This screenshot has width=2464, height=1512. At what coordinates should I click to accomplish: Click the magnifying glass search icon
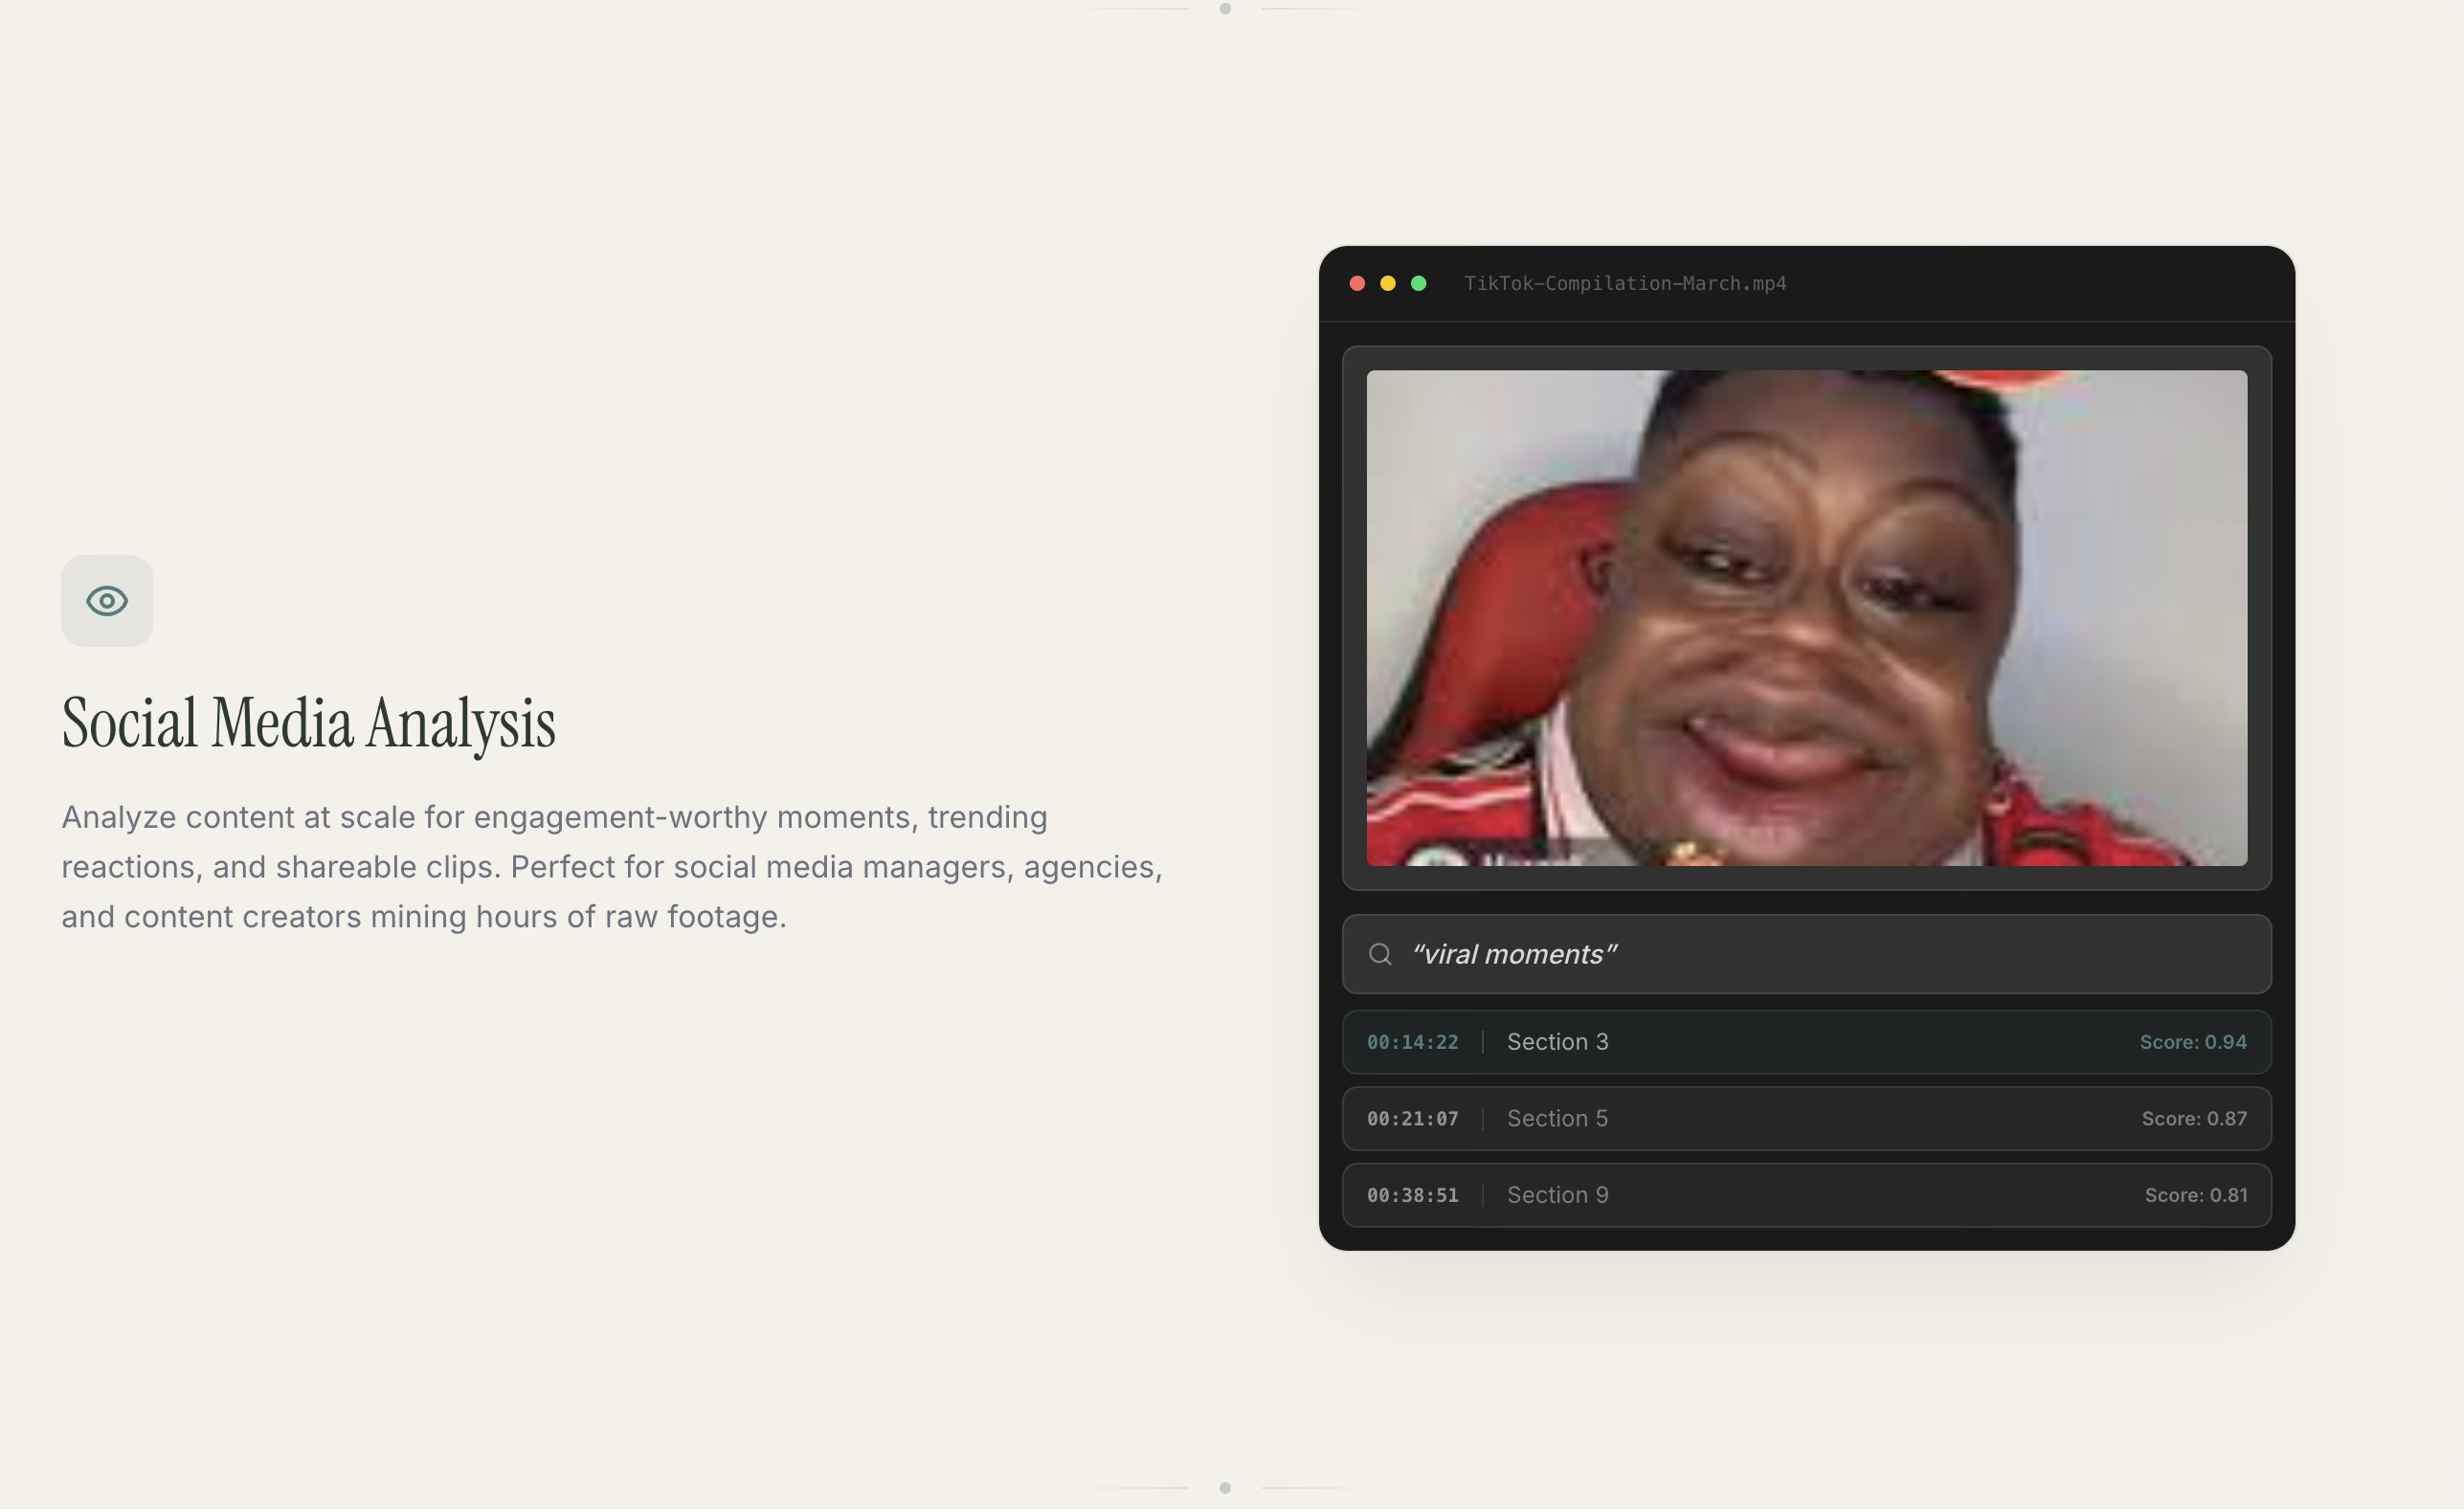pyautogui.click(x=1381, y=953)
